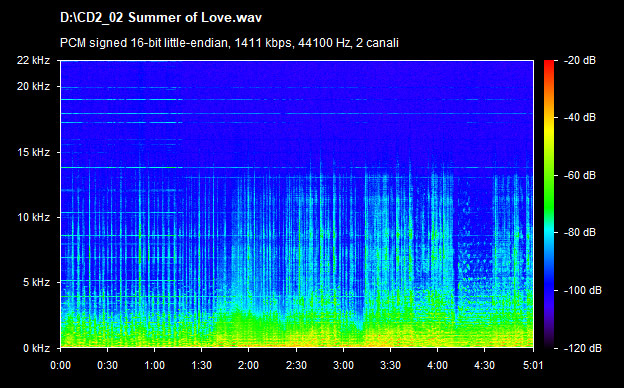Click the '5:01' end time label

point(532,365)
